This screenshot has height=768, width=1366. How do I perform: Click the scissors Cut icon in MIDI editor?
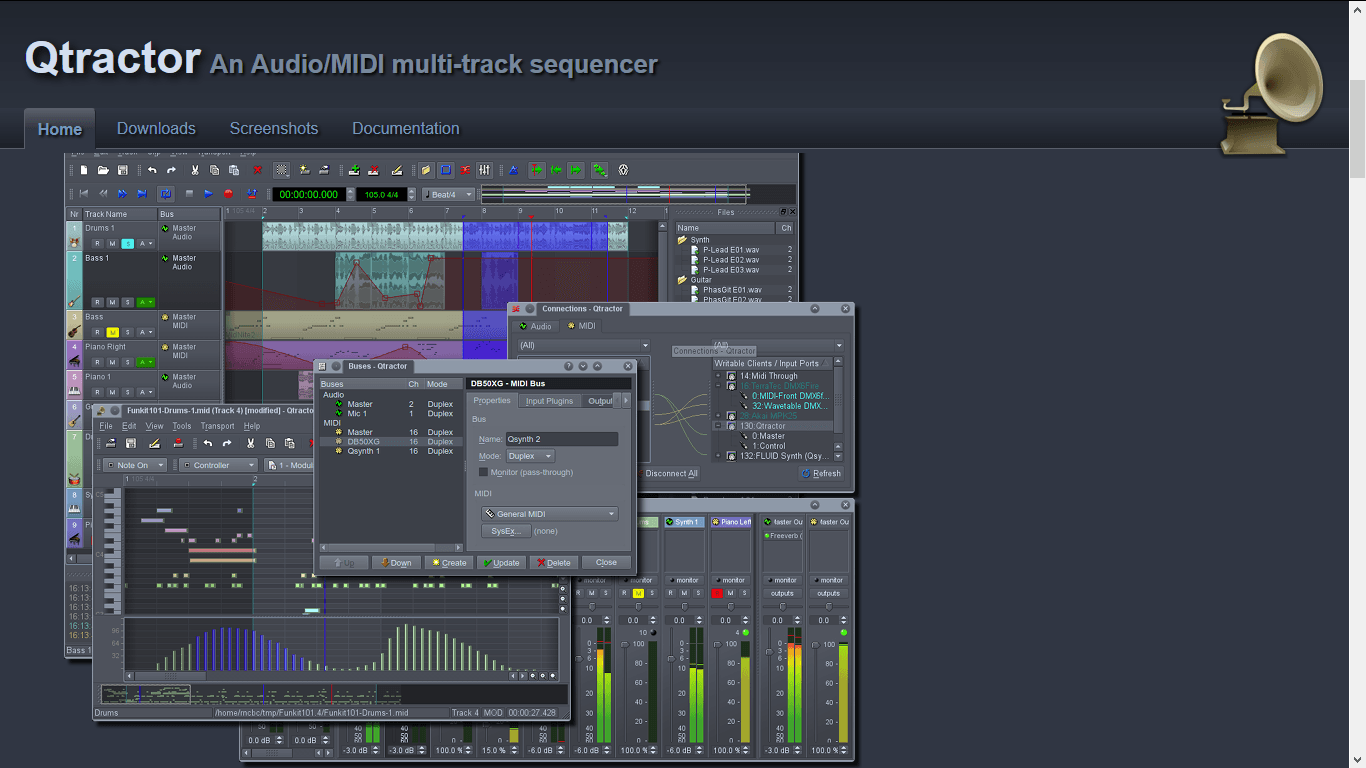(x=250, y=443)
